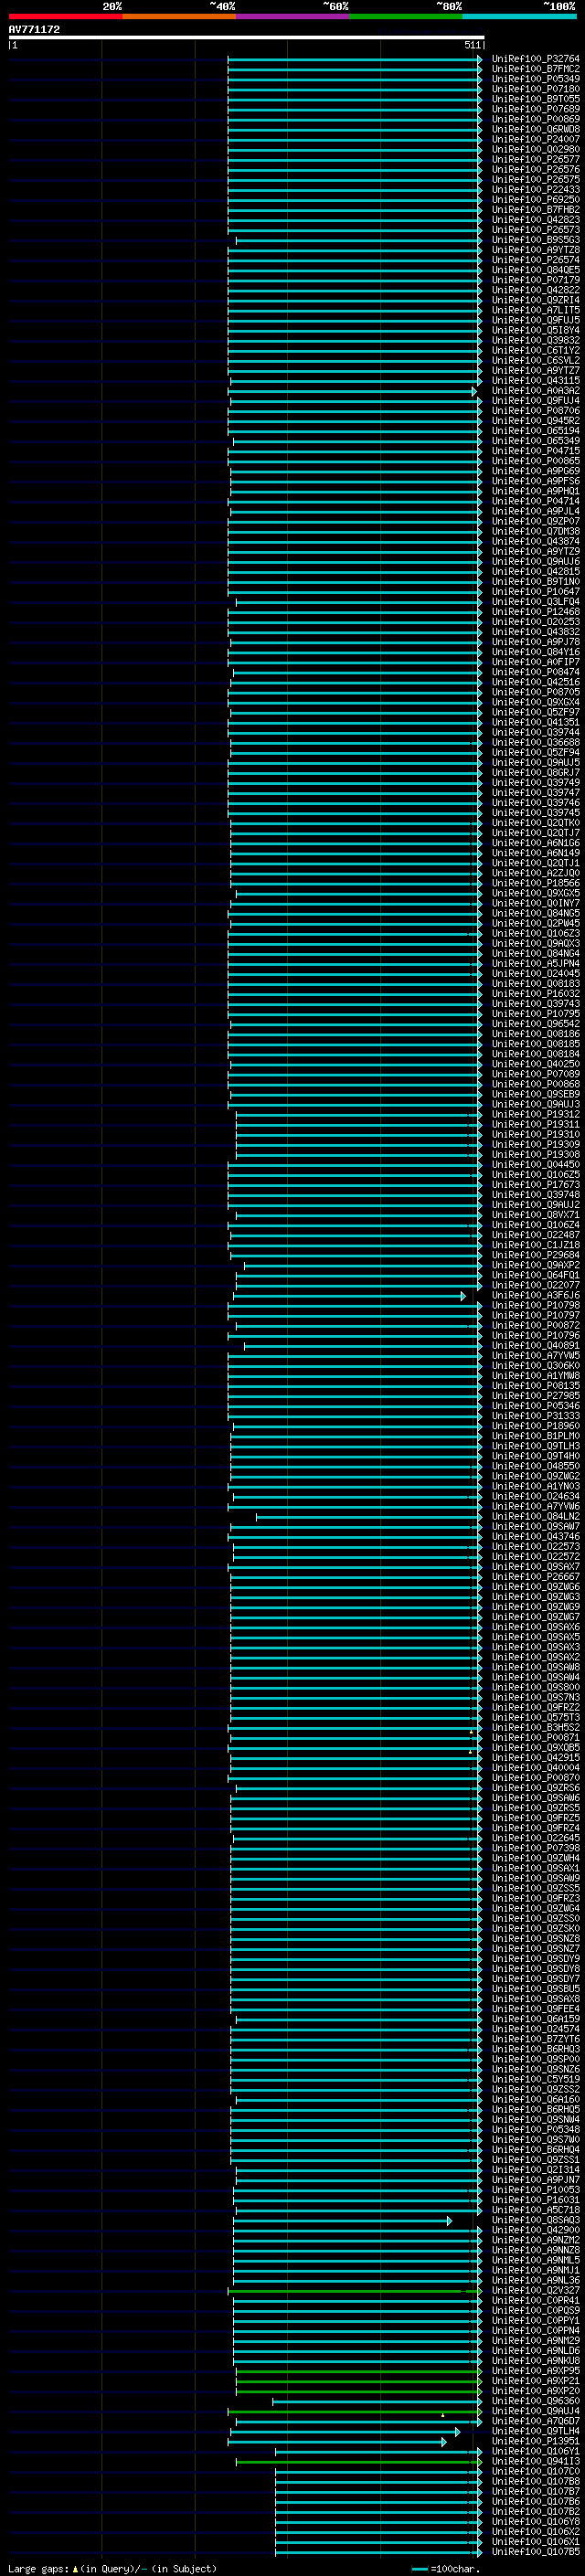Click the green ~80% legend bar

click(x=406, y=16)
